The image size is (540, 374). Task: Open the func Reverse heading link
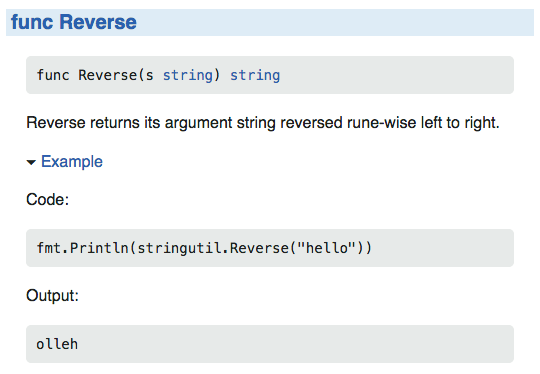point(74,22)
